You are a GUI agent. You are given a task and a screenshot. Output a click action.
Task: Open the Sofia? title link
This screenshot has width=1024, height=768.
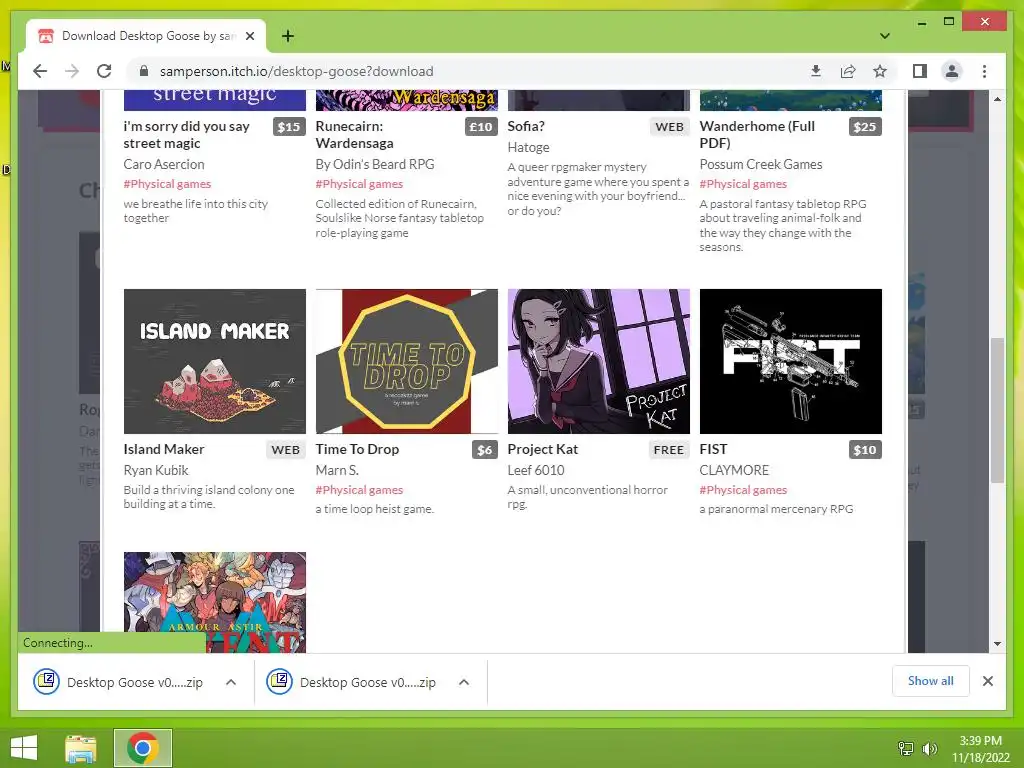(526, 126)
